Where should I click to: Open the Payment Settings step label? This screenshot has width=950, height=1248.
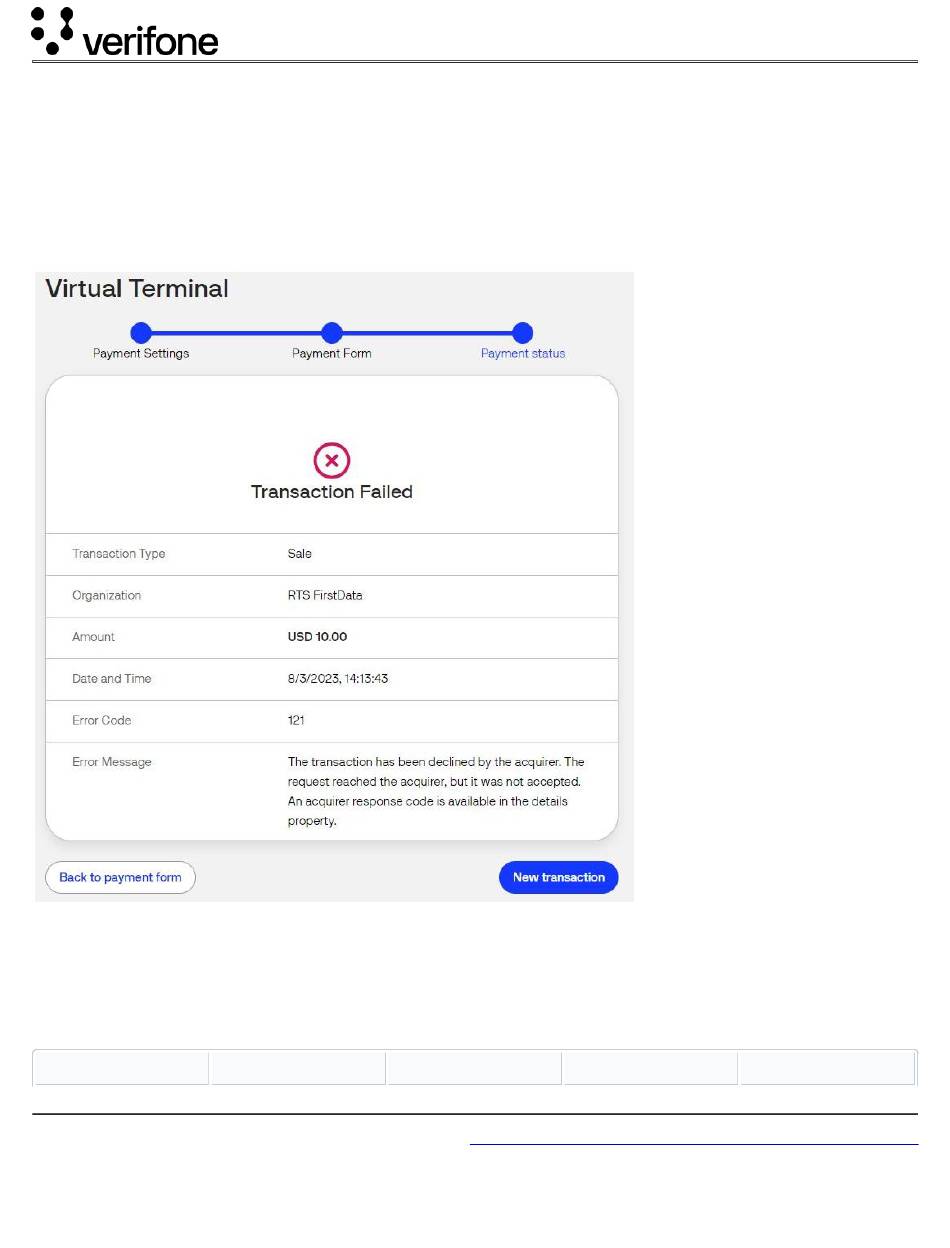(x=141, y=353)
